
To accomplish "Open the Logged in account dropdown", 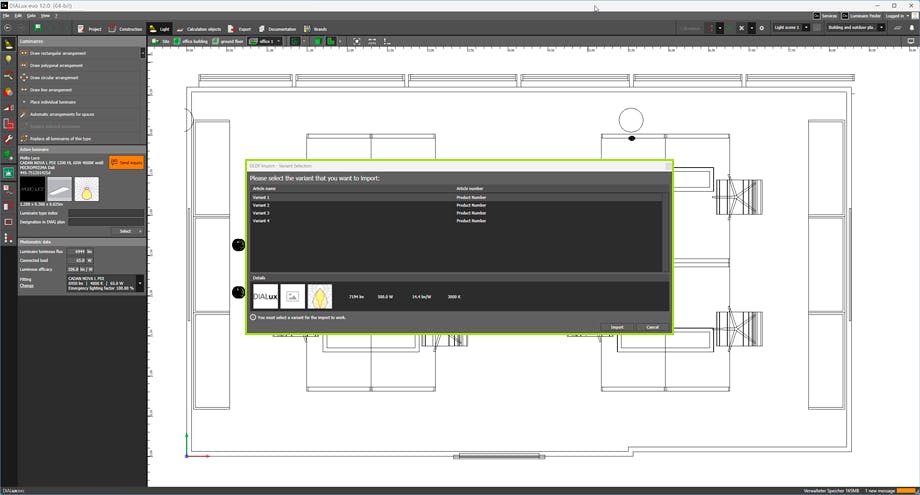I will (x=897, y=16).
